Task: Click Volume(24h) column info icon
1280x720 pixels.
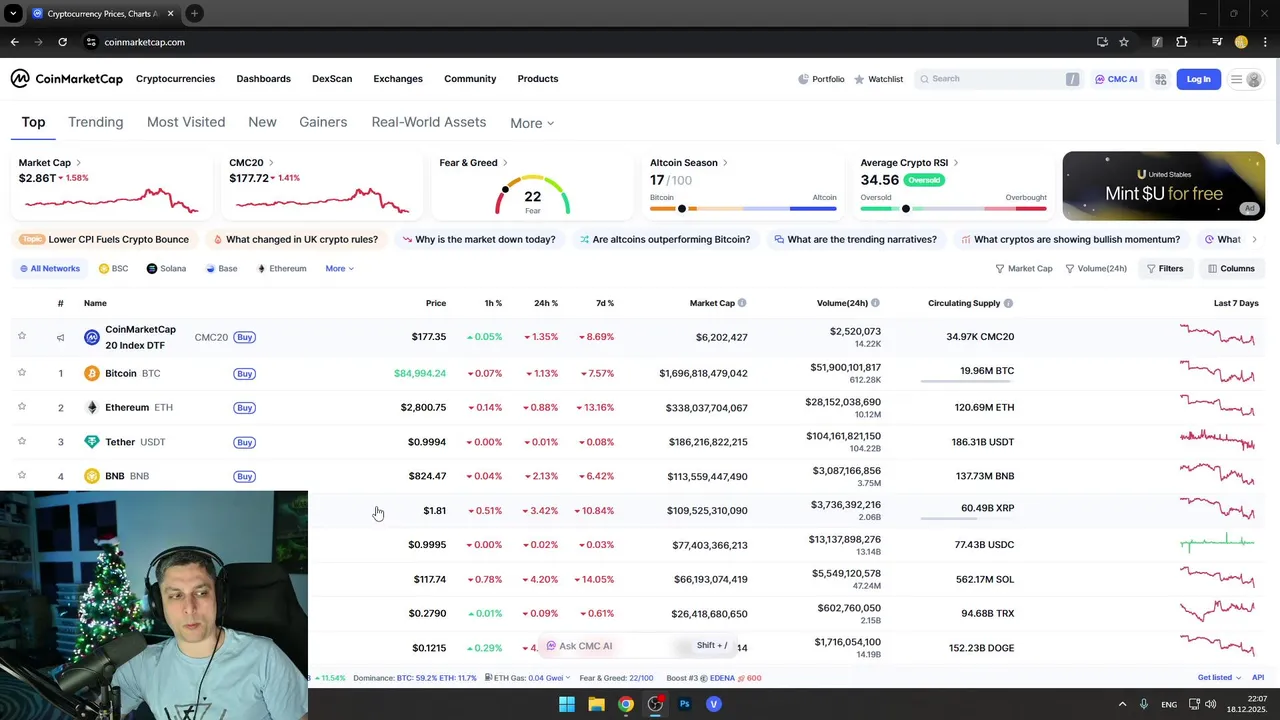Action: [x=875, y=303]
